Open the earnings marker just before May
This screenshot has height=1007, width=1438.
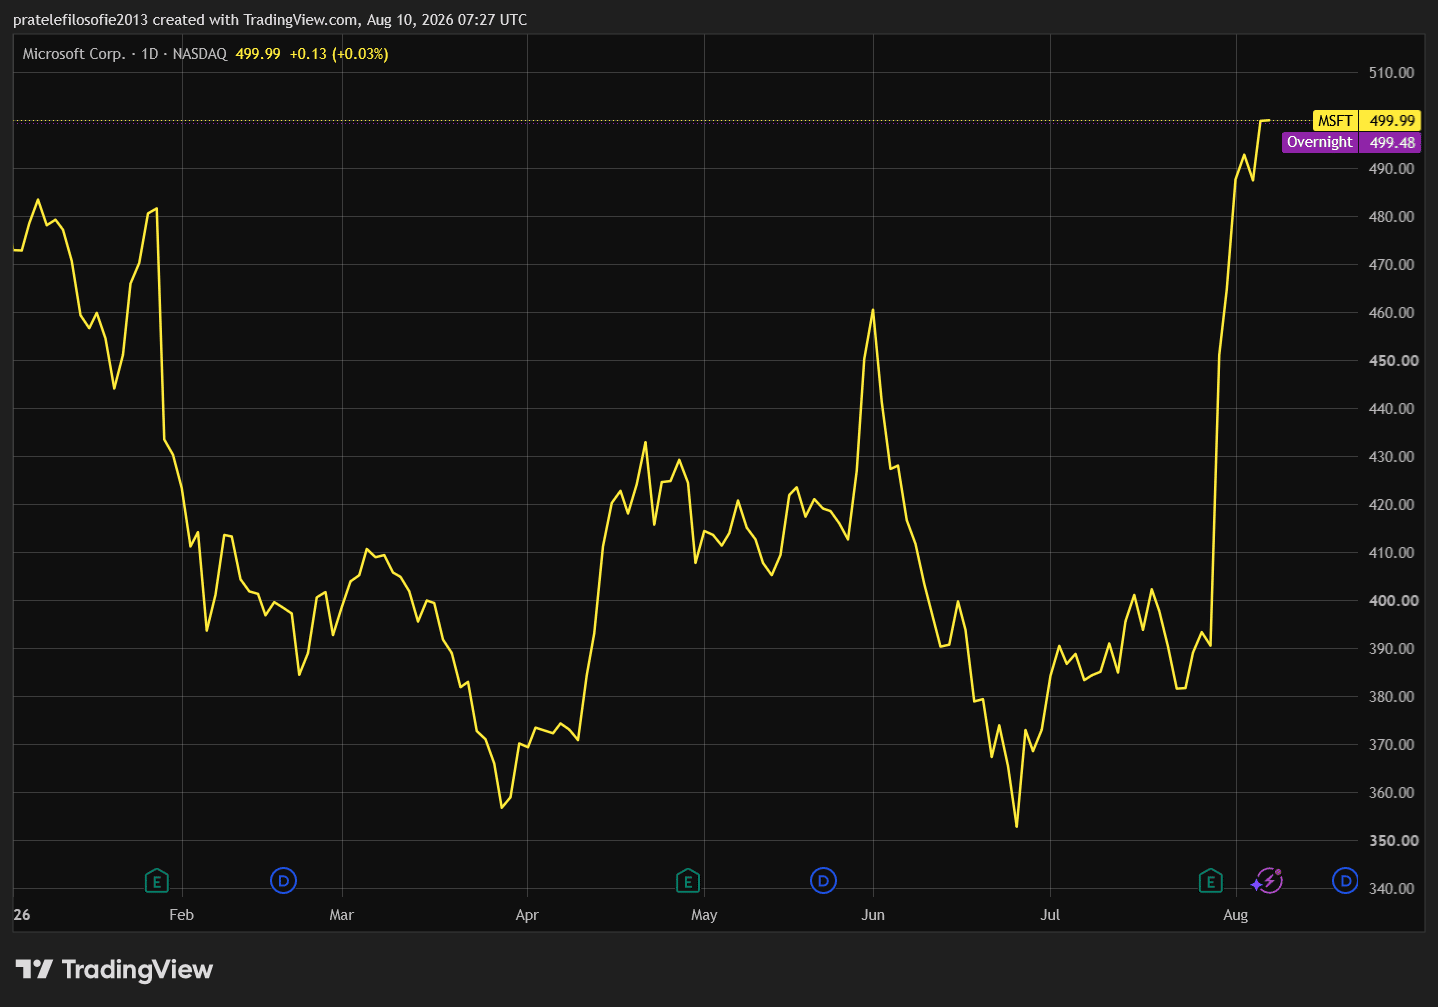point(687,881)
